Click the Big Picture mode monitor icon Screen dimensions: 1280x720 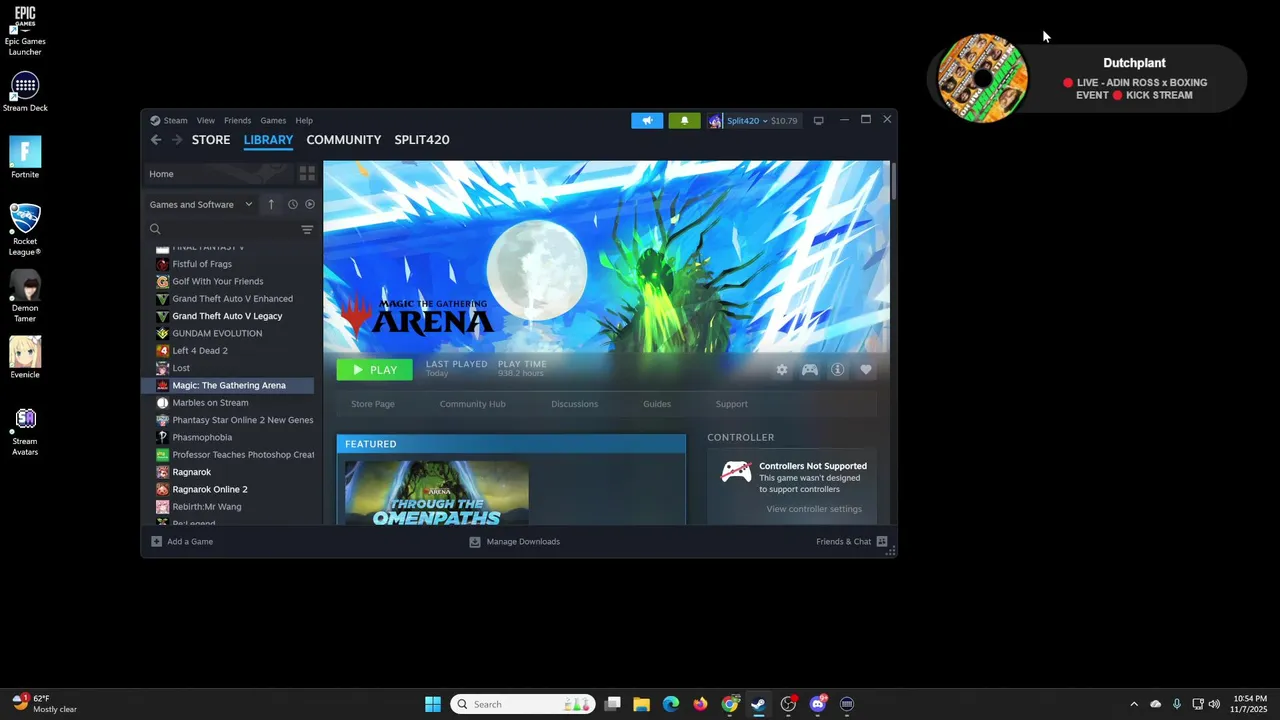(x=818, y=120)
